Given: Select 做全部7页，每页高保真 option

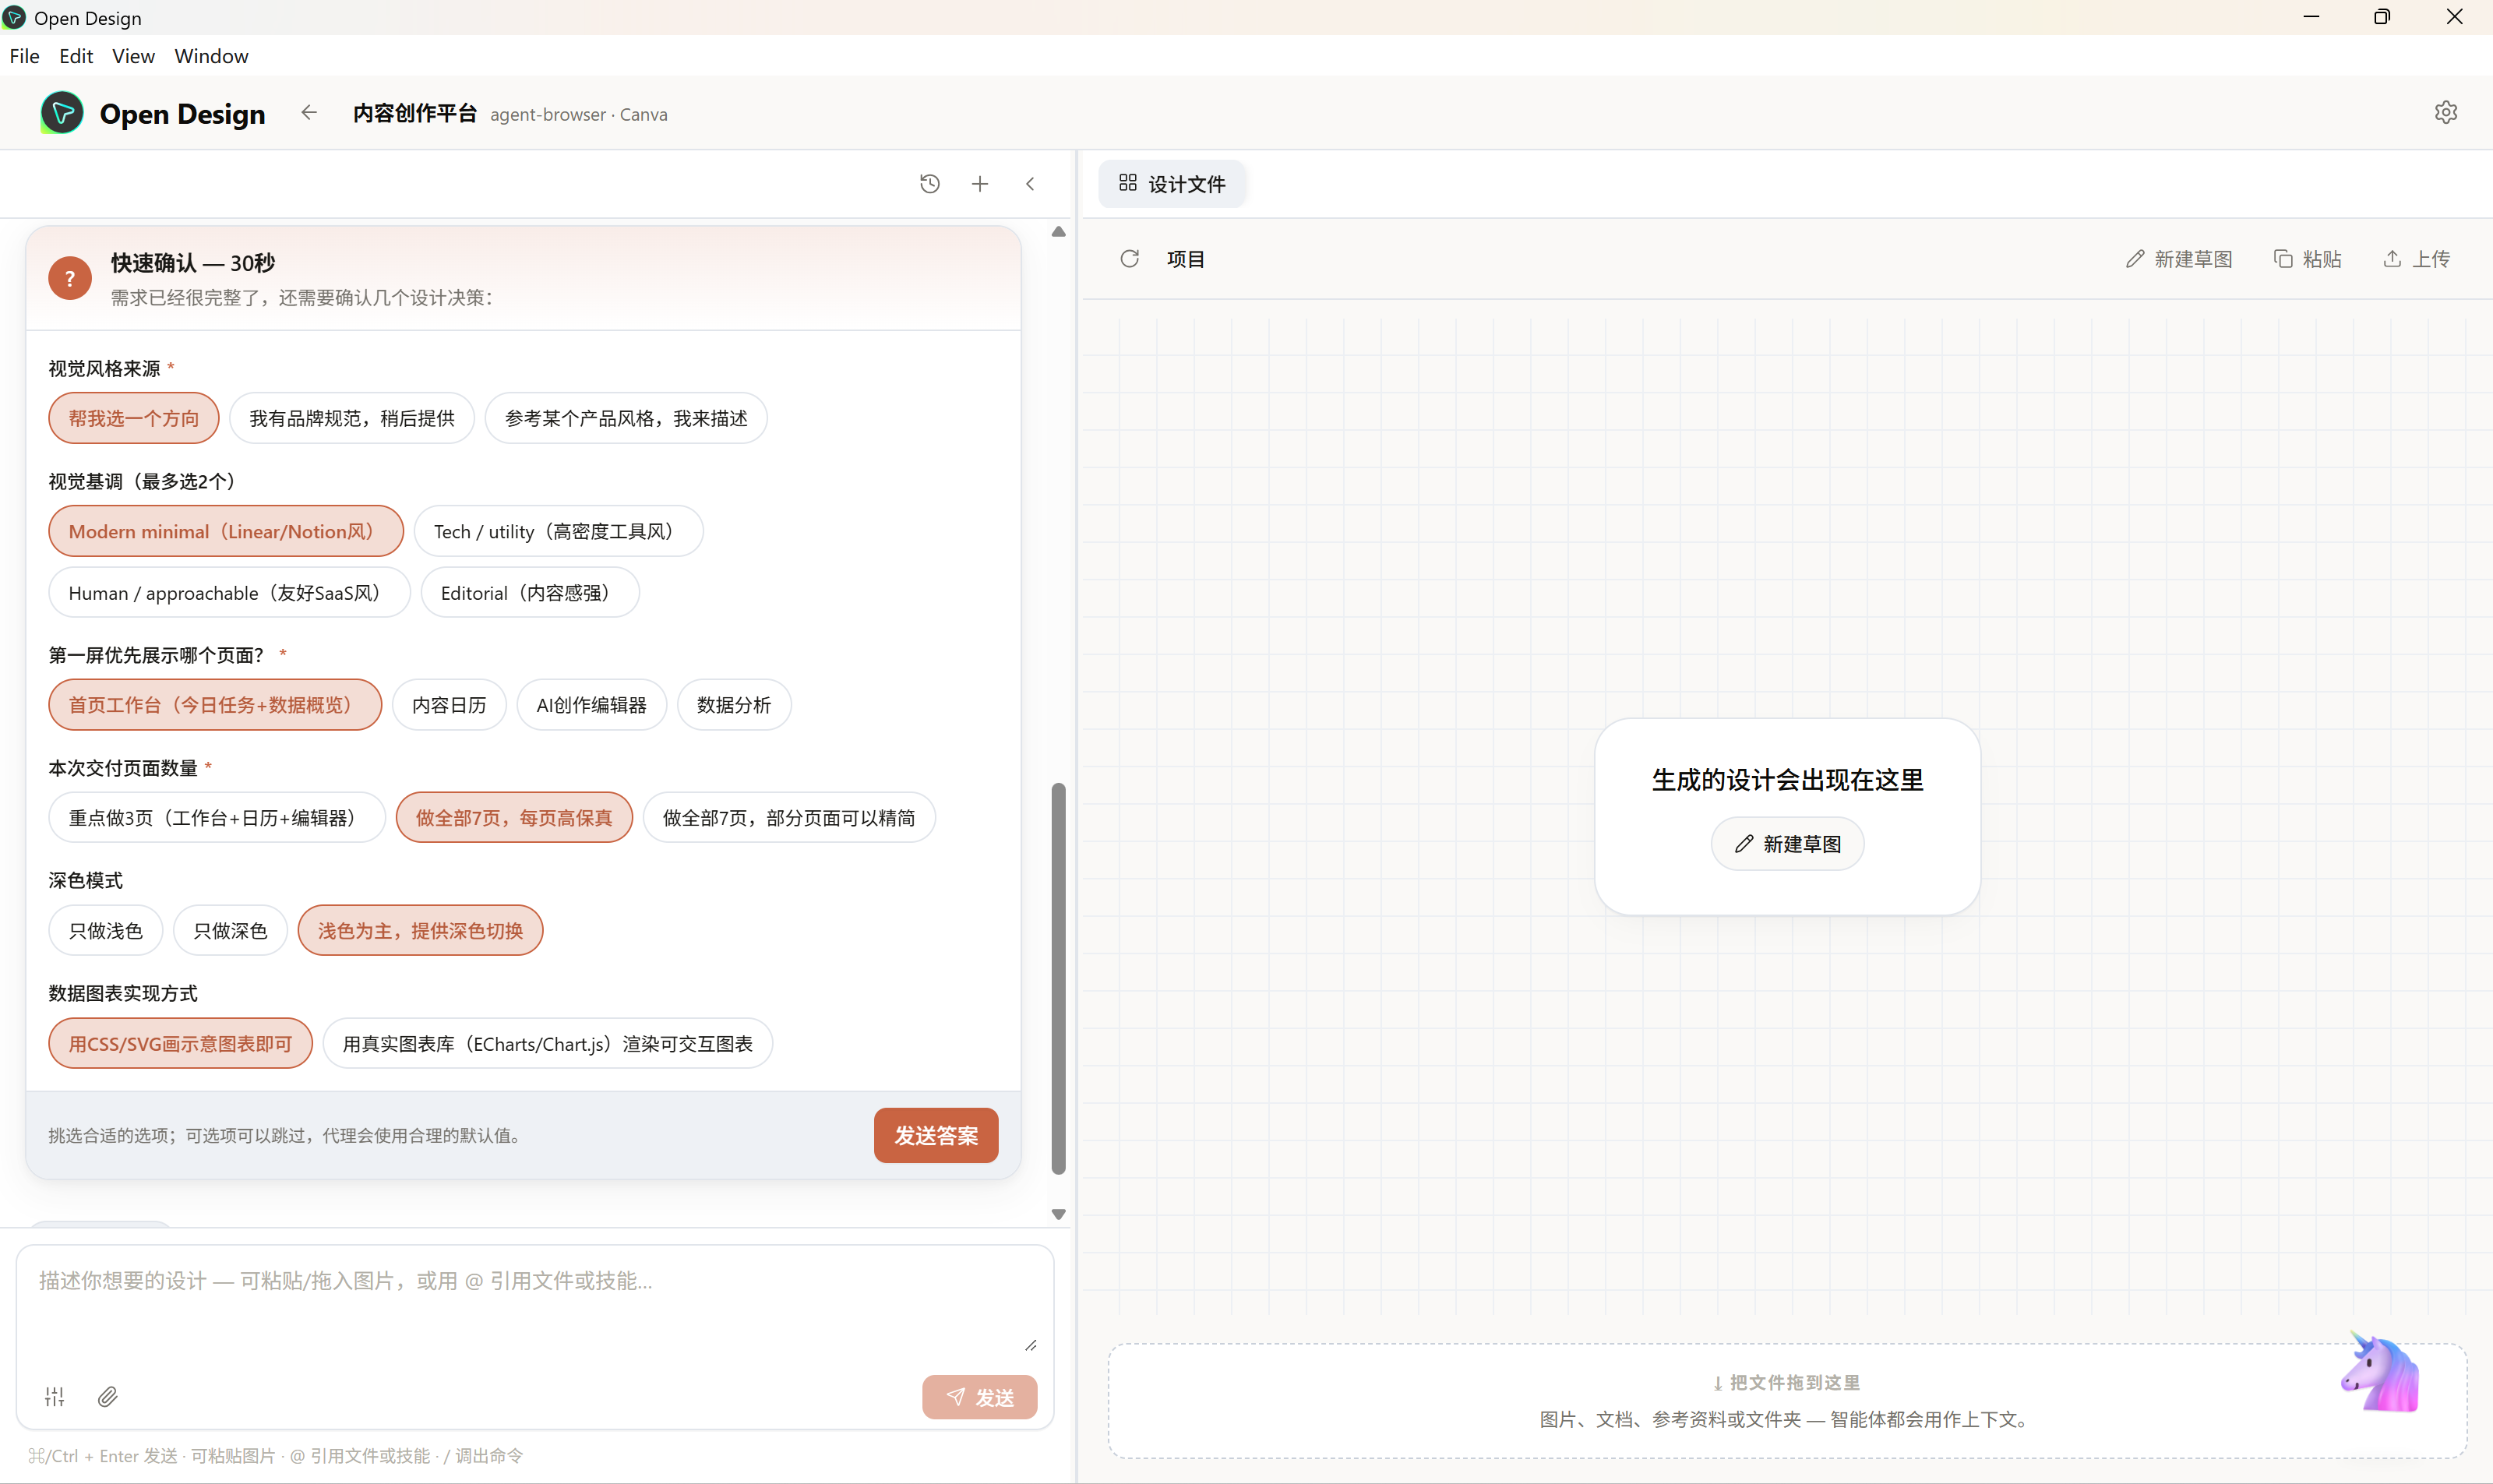Looking at the screenshot, I should pyautogui.click(x=514, y=818).
